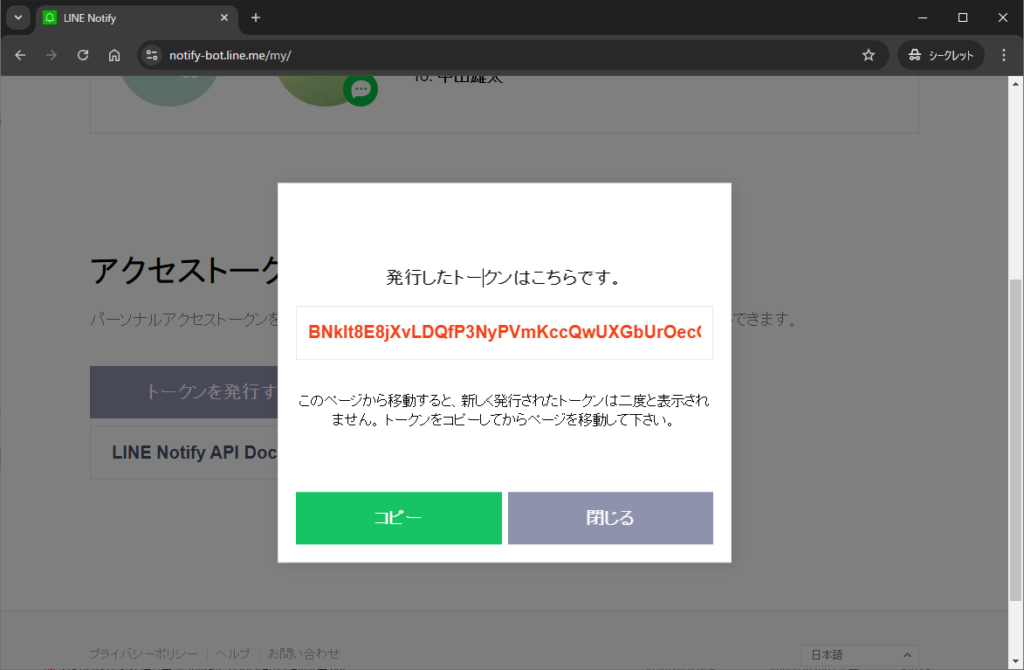Click the browser back arrow
This screenshot has height=670, width=1024.
pyautogui.click(x=20, y=55)
